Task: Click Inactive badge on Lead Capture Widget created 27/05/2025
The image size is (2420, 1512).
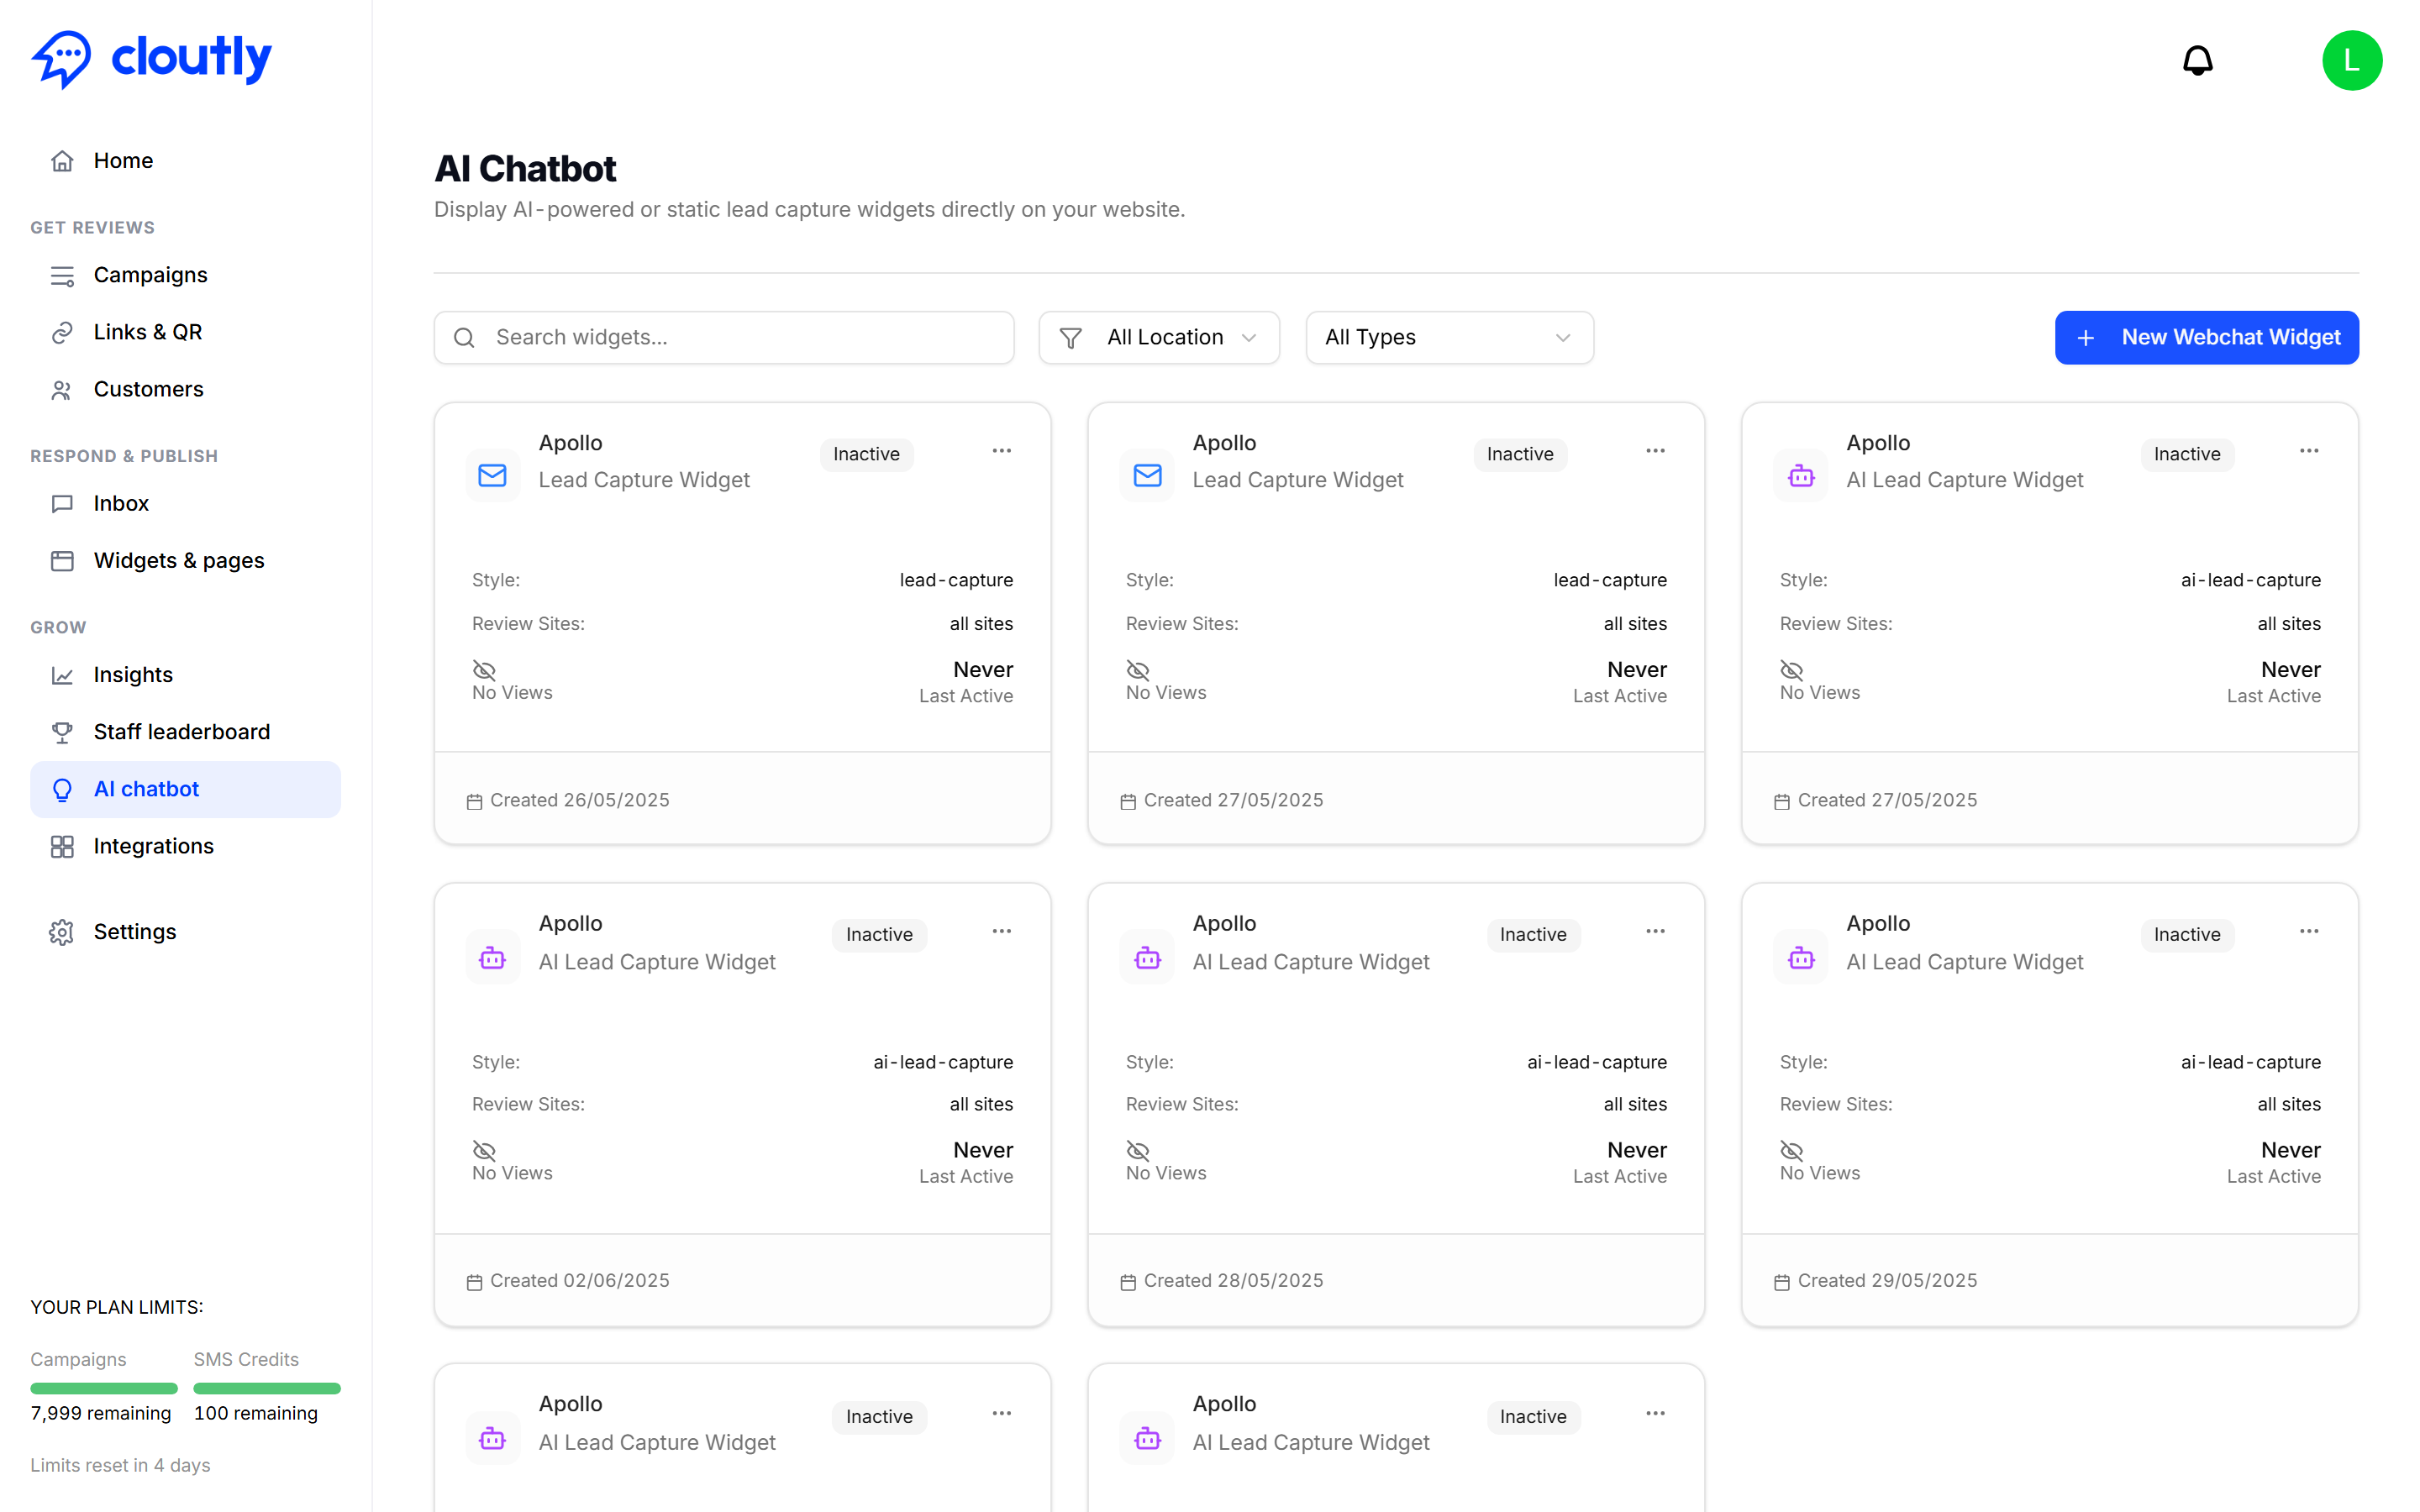Action: (x=1520, y=454)
